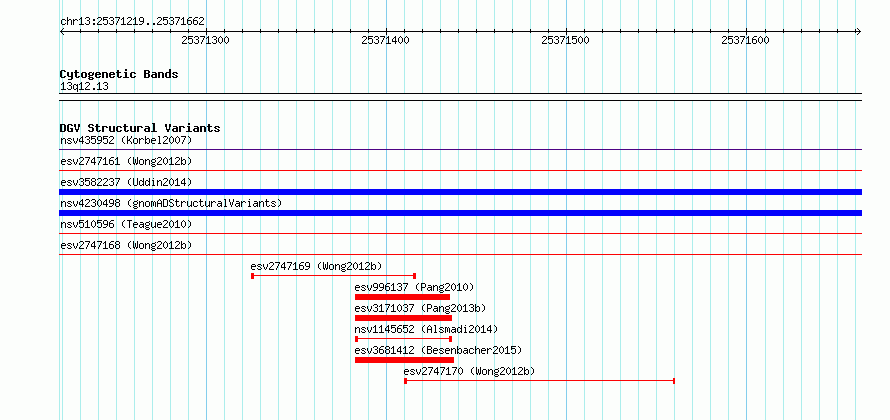Click the thin red span under esv2747169

pyautogui.click(x=334, y=276)
